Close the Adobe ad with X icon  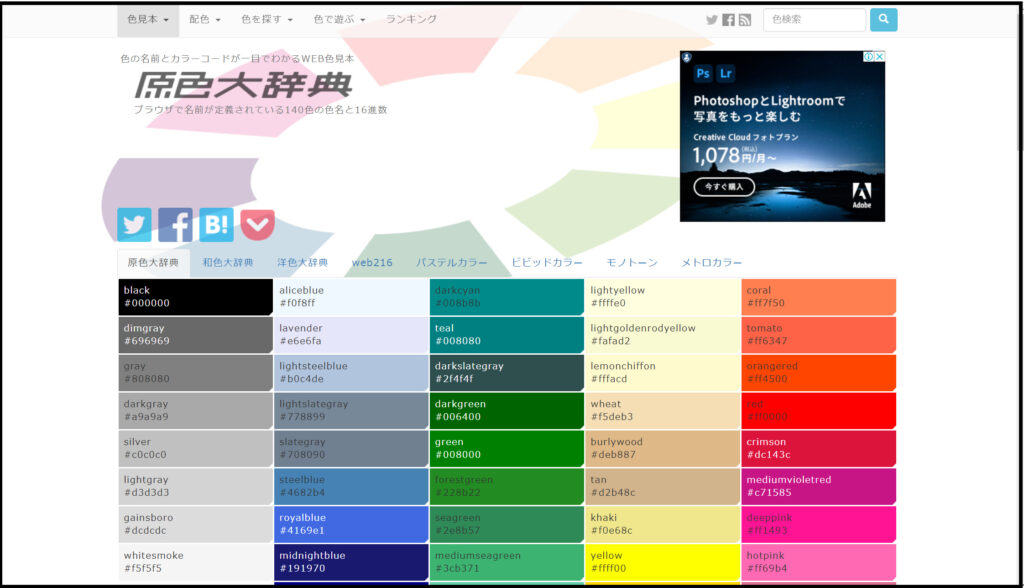[880, 57]
